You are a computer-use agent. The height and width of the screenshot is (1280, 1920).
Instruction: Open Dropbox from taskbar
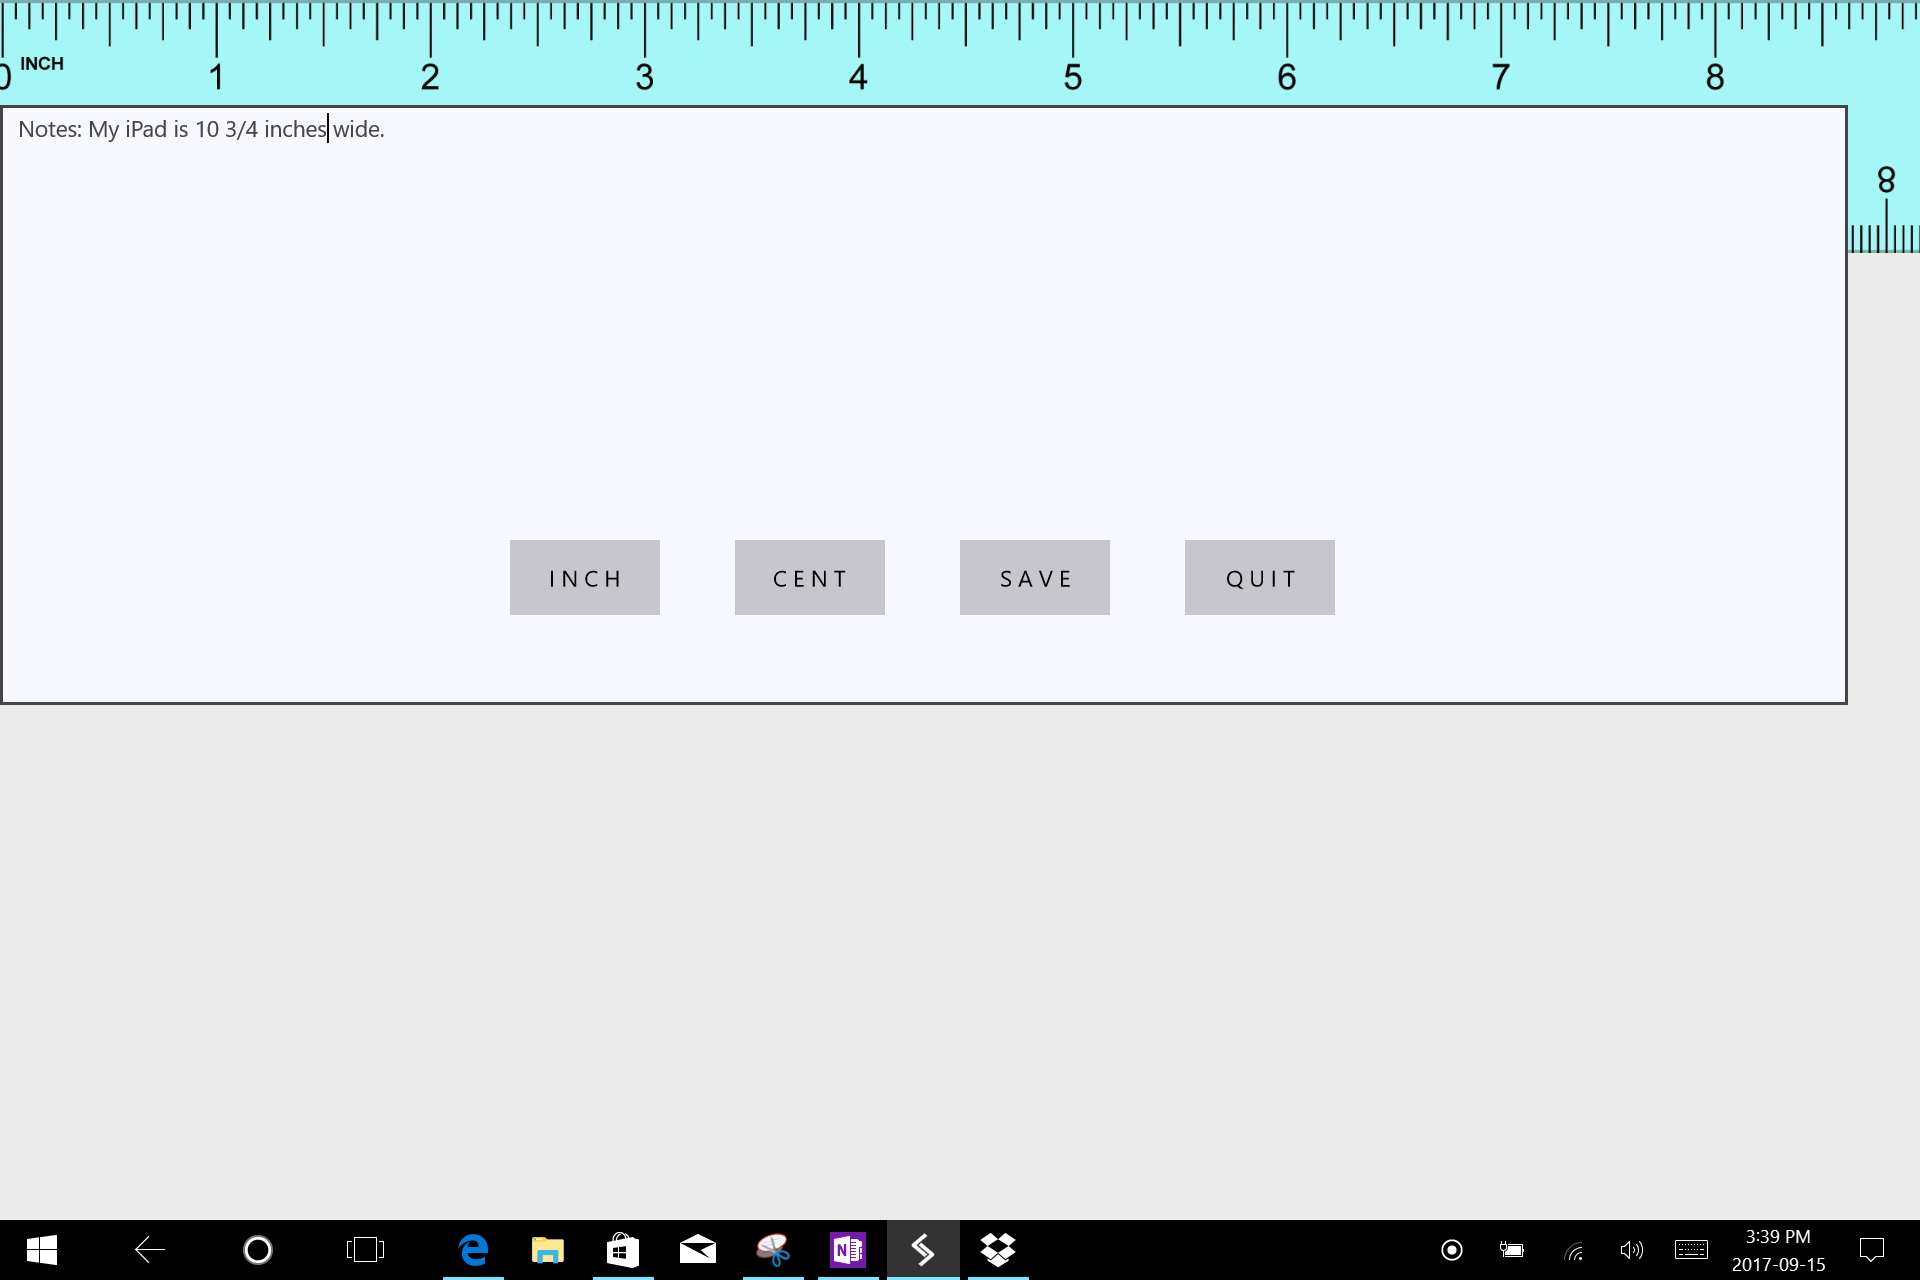tap(998, 1250)
